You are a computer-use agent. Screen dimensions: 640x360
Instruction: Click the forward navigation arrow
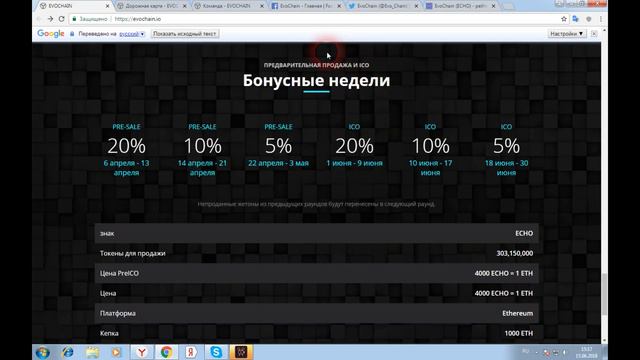(50, 19)
